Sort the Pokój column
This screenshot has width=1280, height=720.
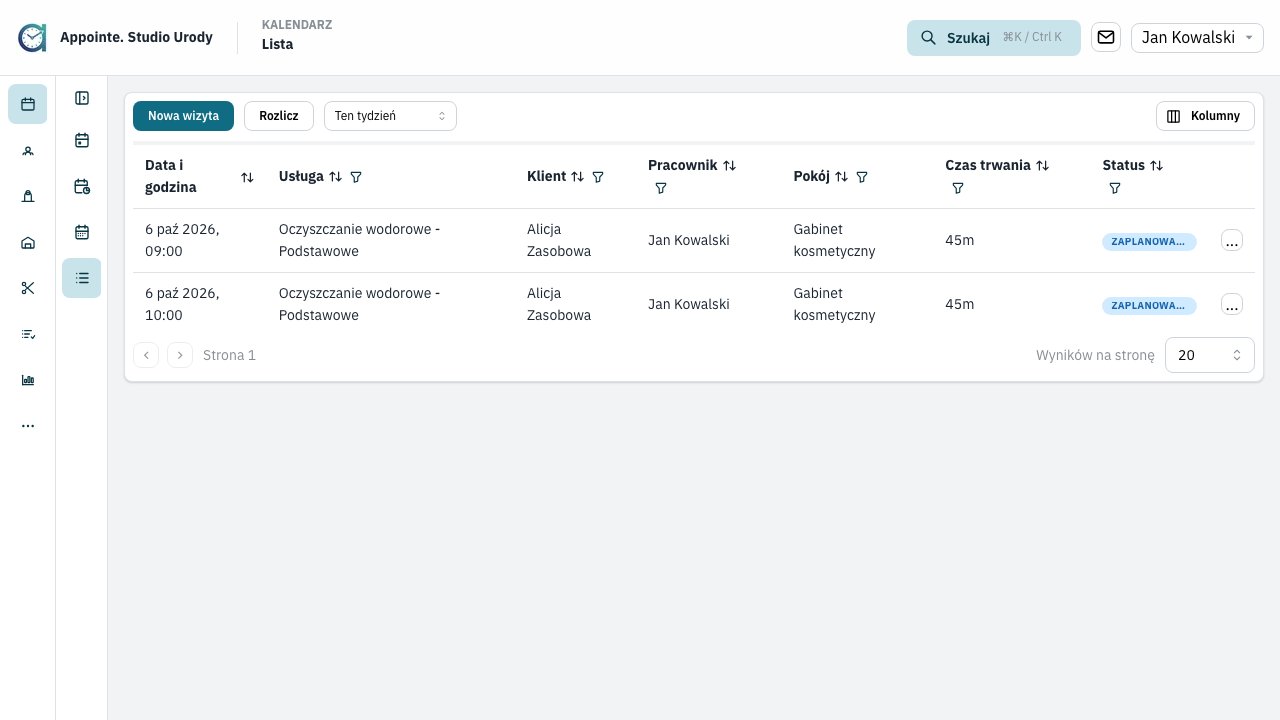[x=842, y=177]
